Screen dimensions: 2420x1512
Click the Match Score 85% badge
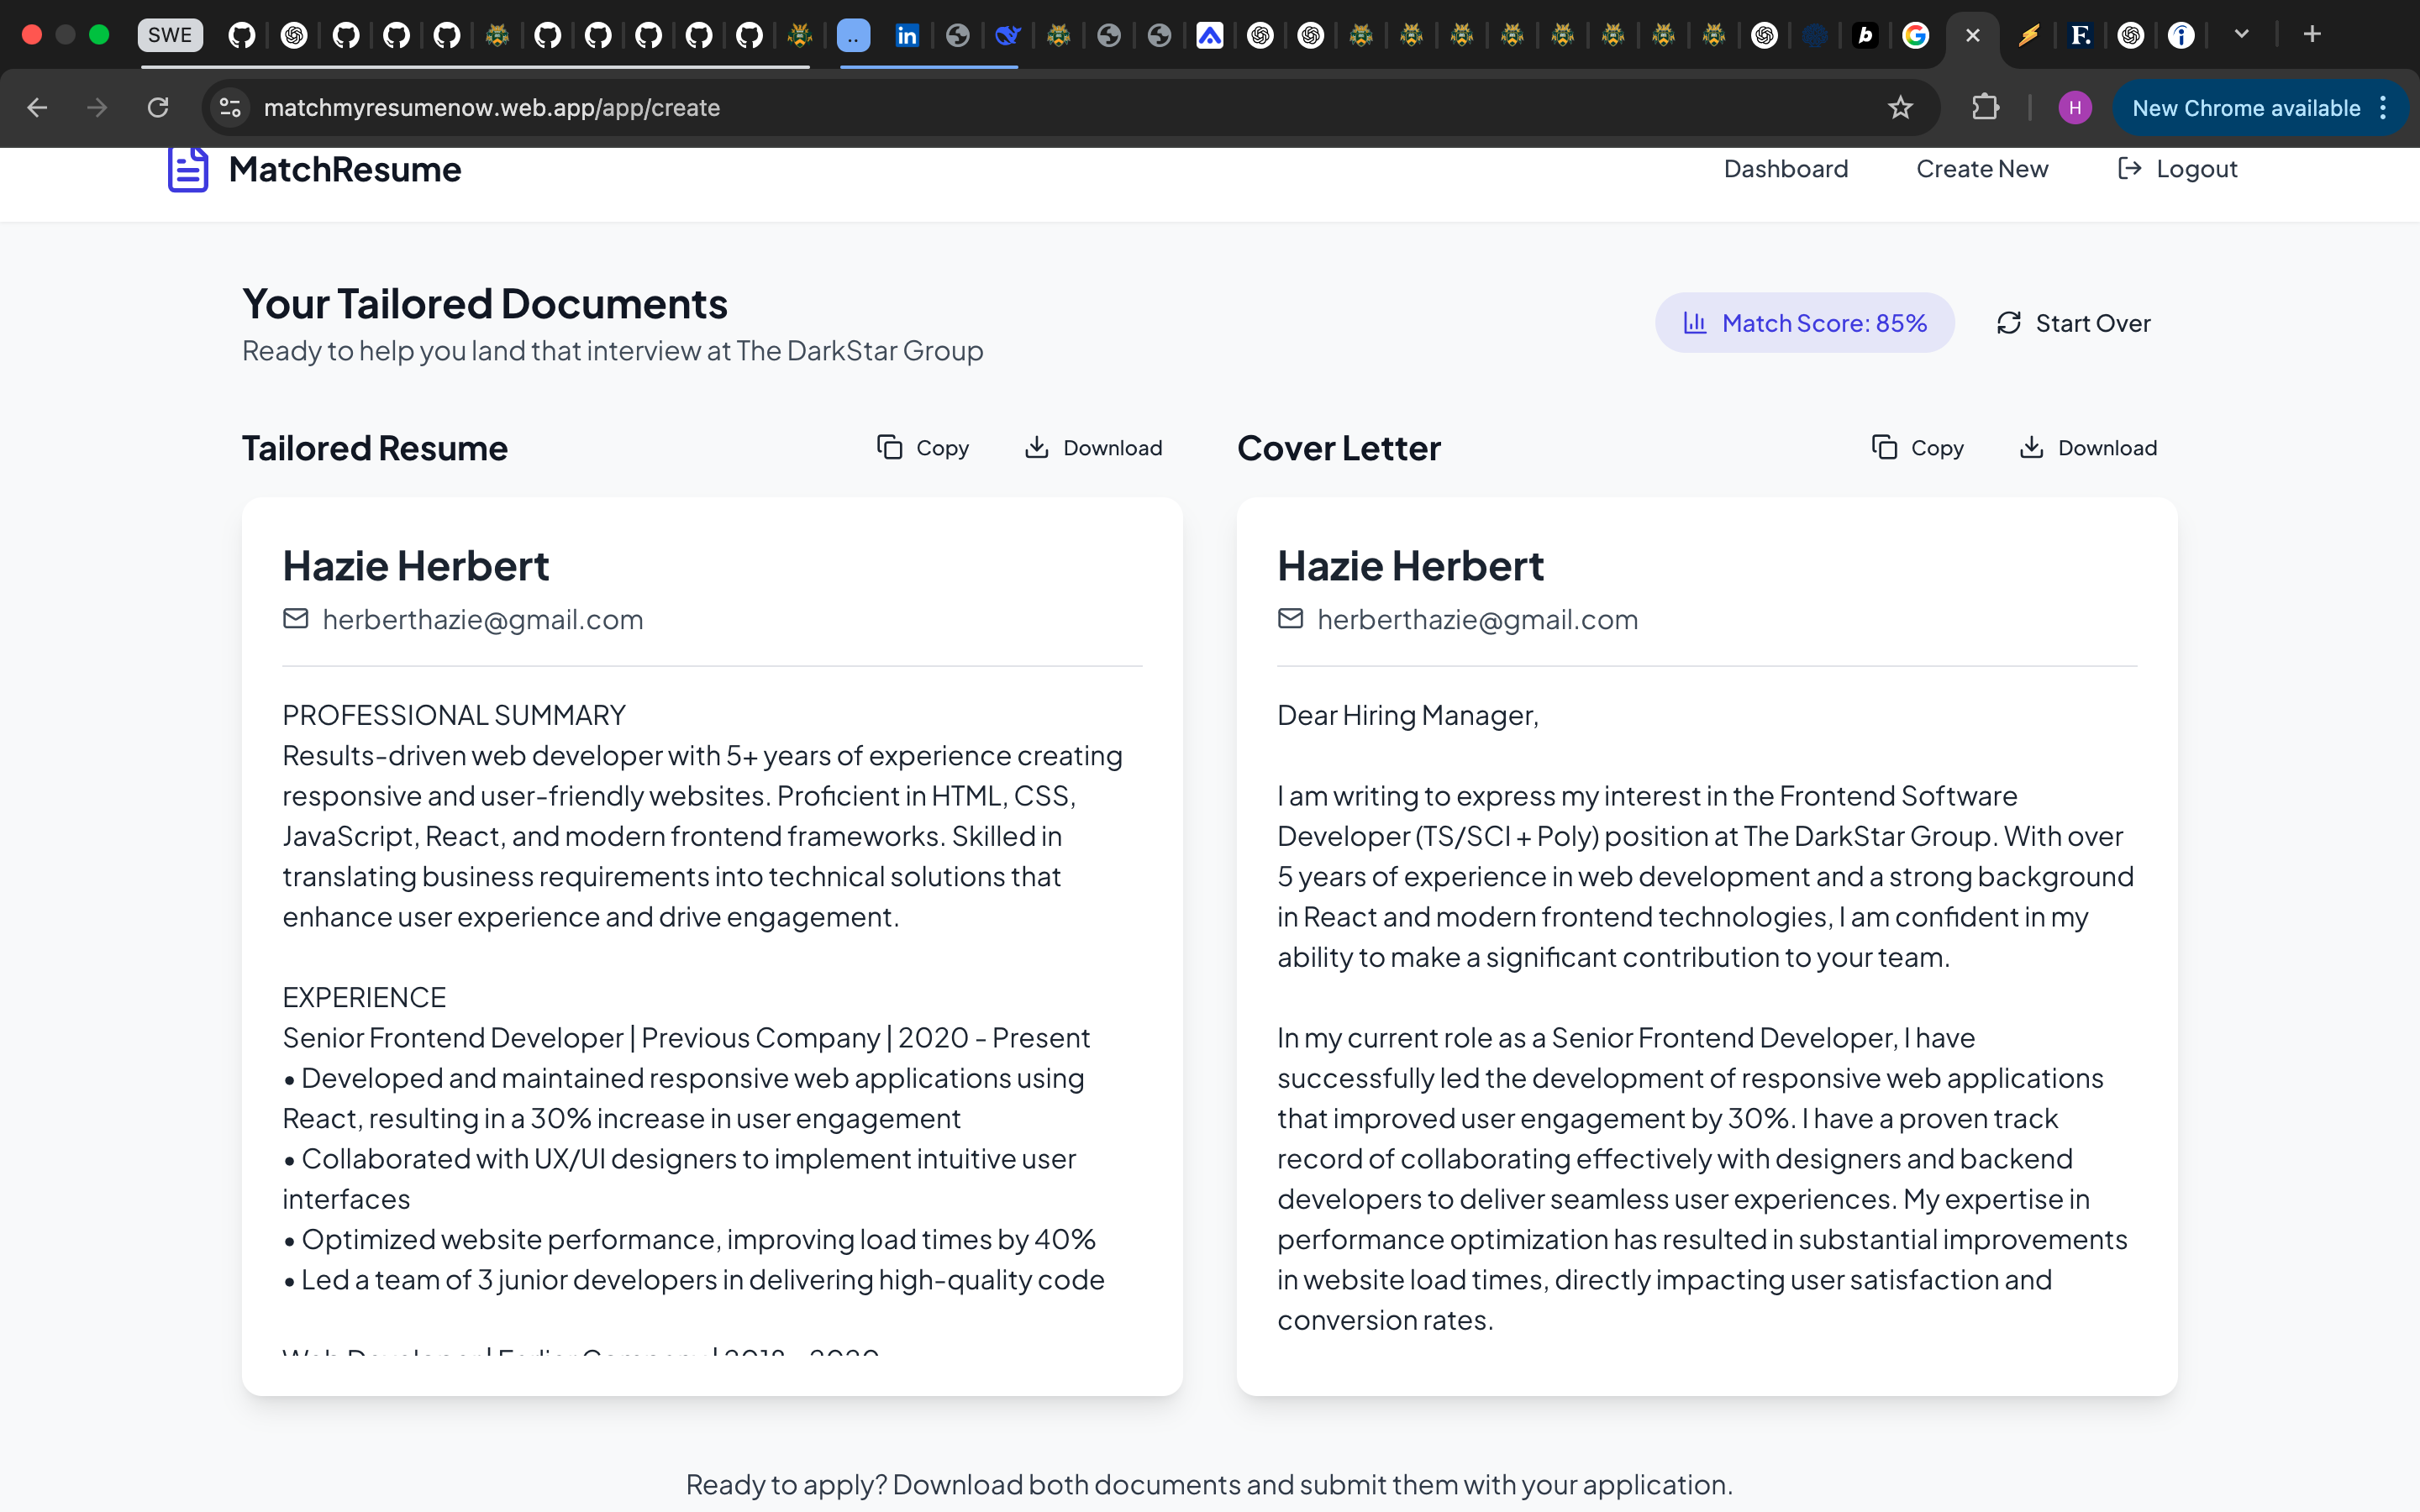click(1804, 323)
